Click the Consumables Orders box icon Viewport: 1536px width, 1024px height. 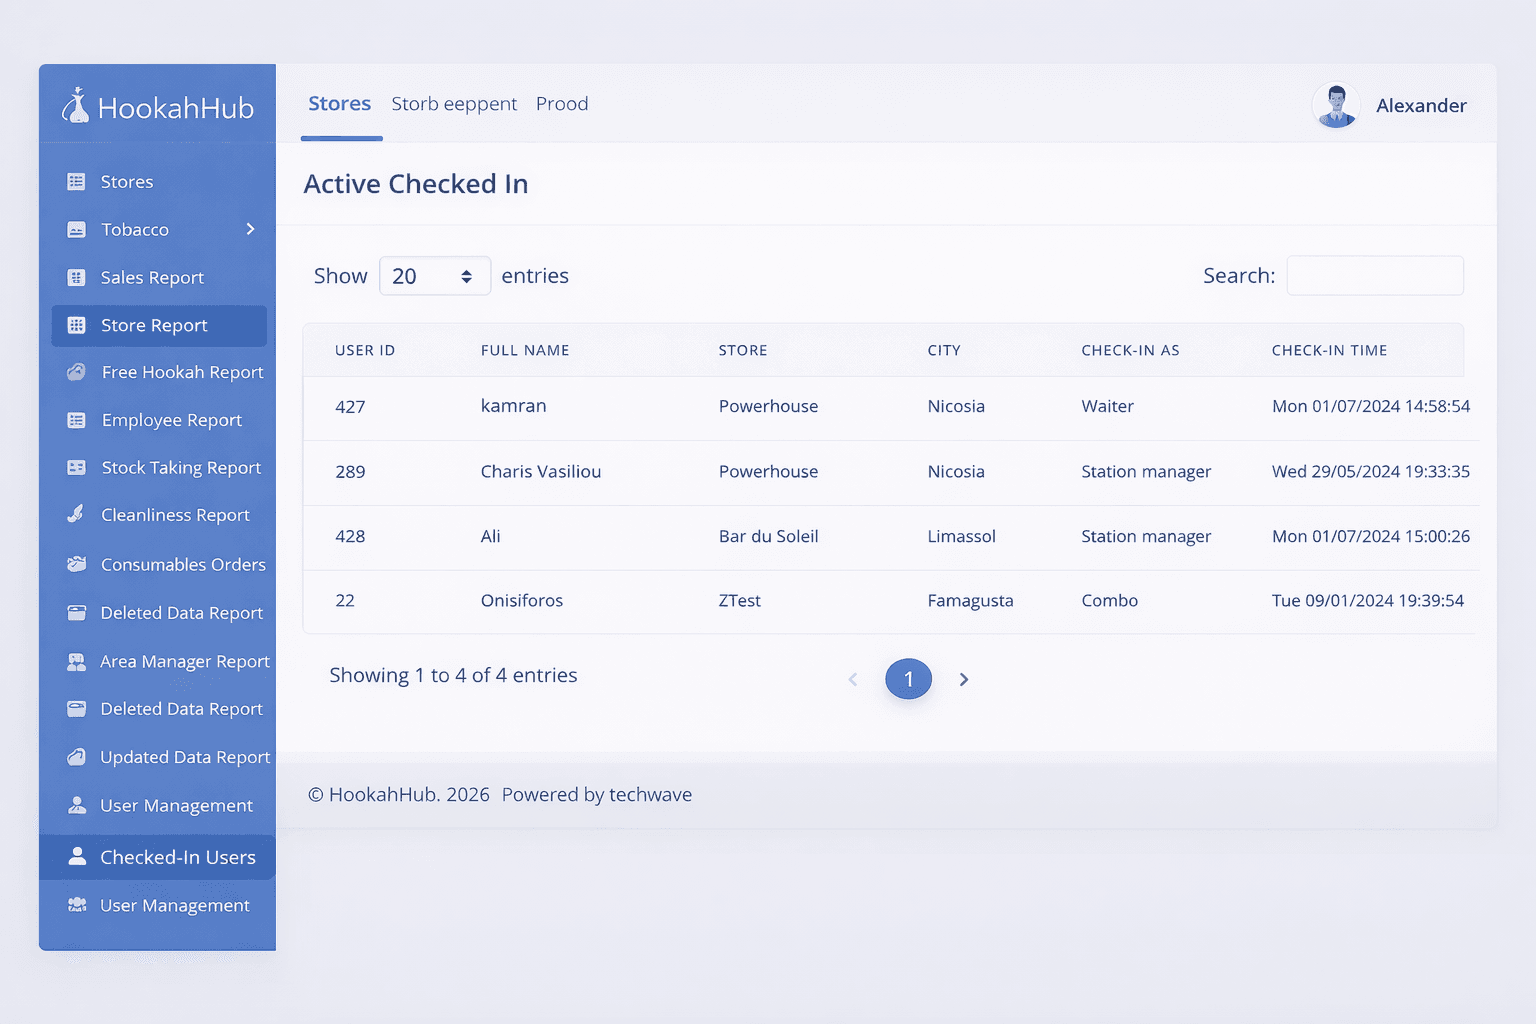77,564
